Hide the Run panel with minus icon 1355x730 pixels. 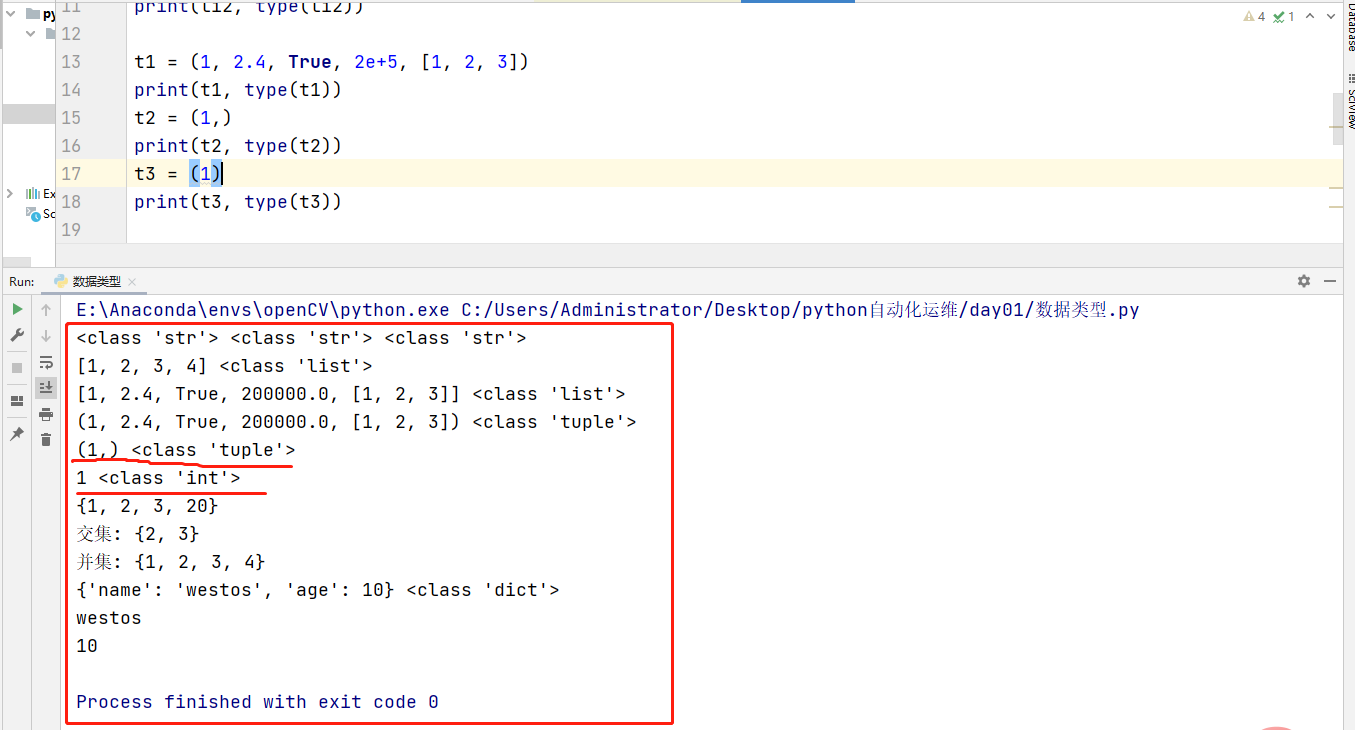coord(1330,282)
